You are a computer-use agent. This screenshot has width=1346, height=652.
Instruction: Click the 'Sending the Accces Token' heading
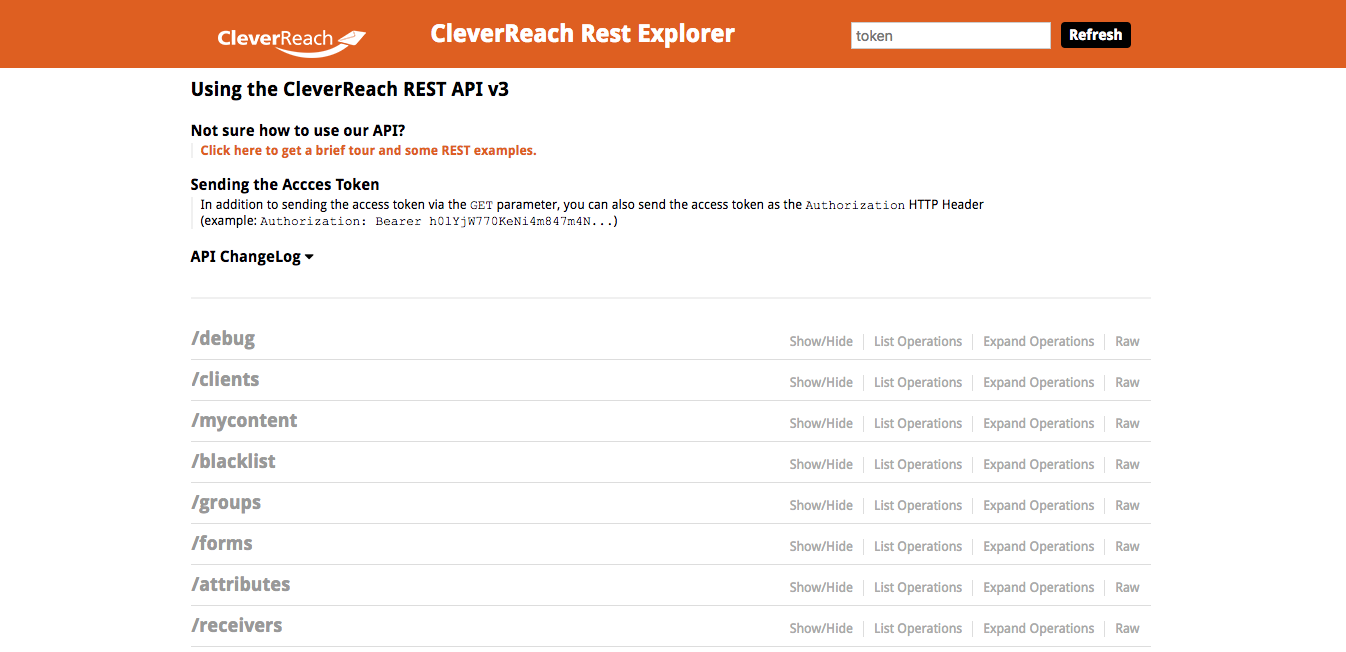coord(285,184)
